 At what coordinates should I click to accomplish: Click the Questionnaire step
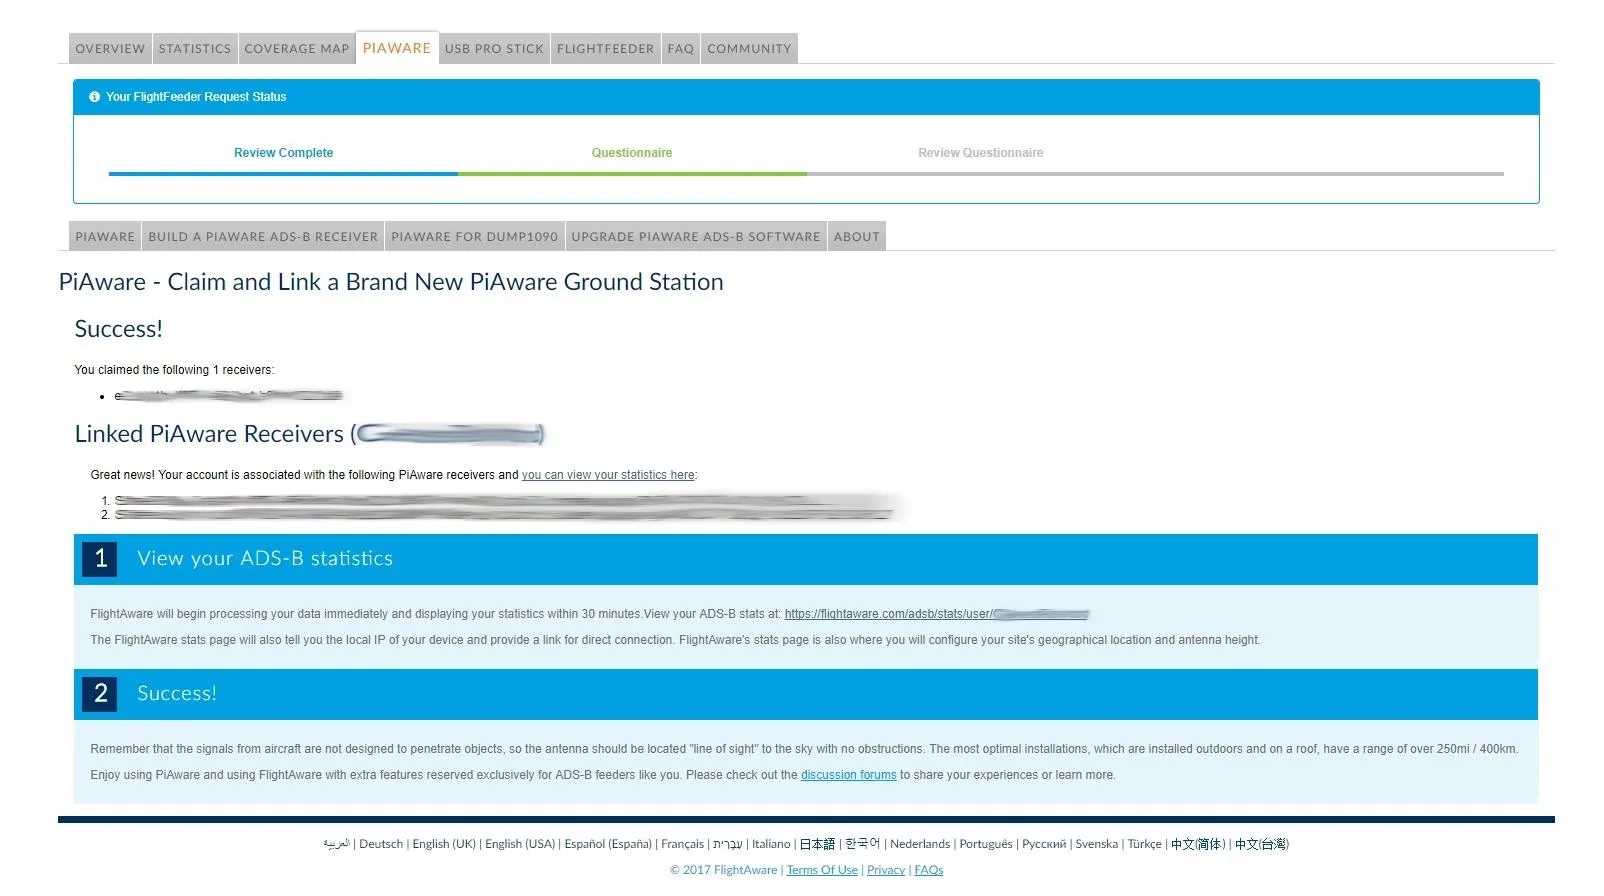tap(632, 153)
